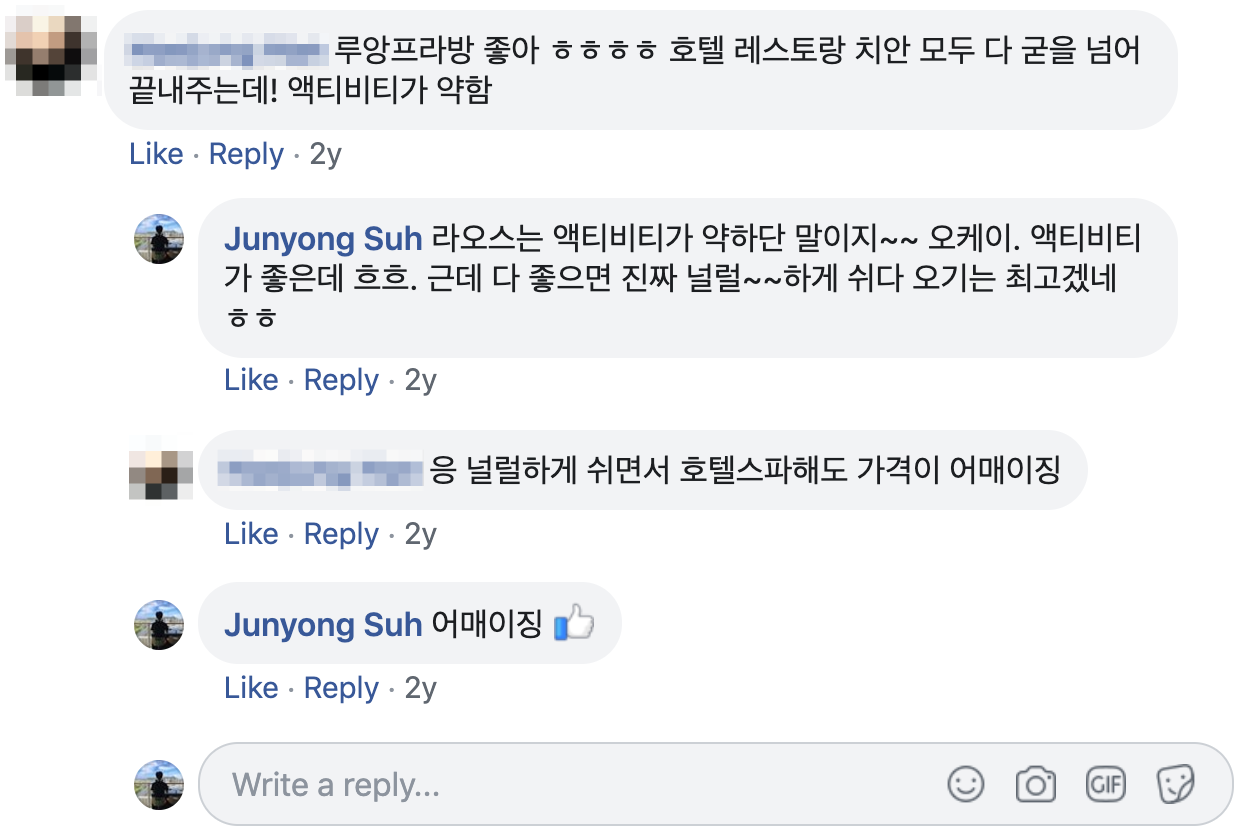
Task: Like the 호텔스파 comment
Action: pyautogui.click(x=252, y=533)
